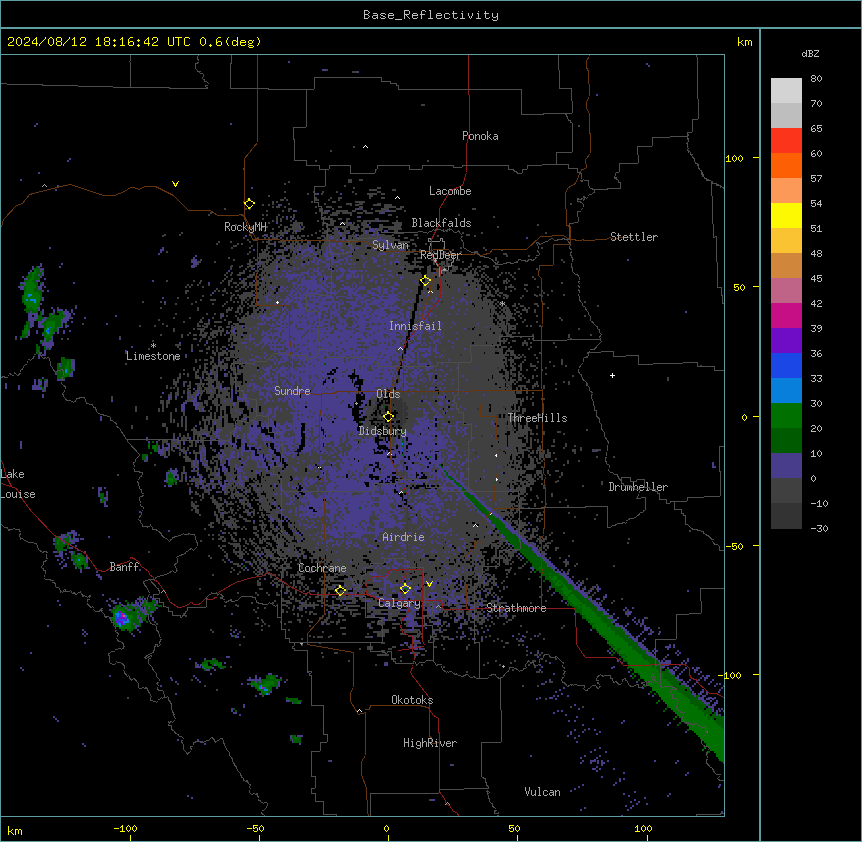Viewport: 862px width, 842px height.
Task: Click the Calgary city label
Action: [399, 603]
